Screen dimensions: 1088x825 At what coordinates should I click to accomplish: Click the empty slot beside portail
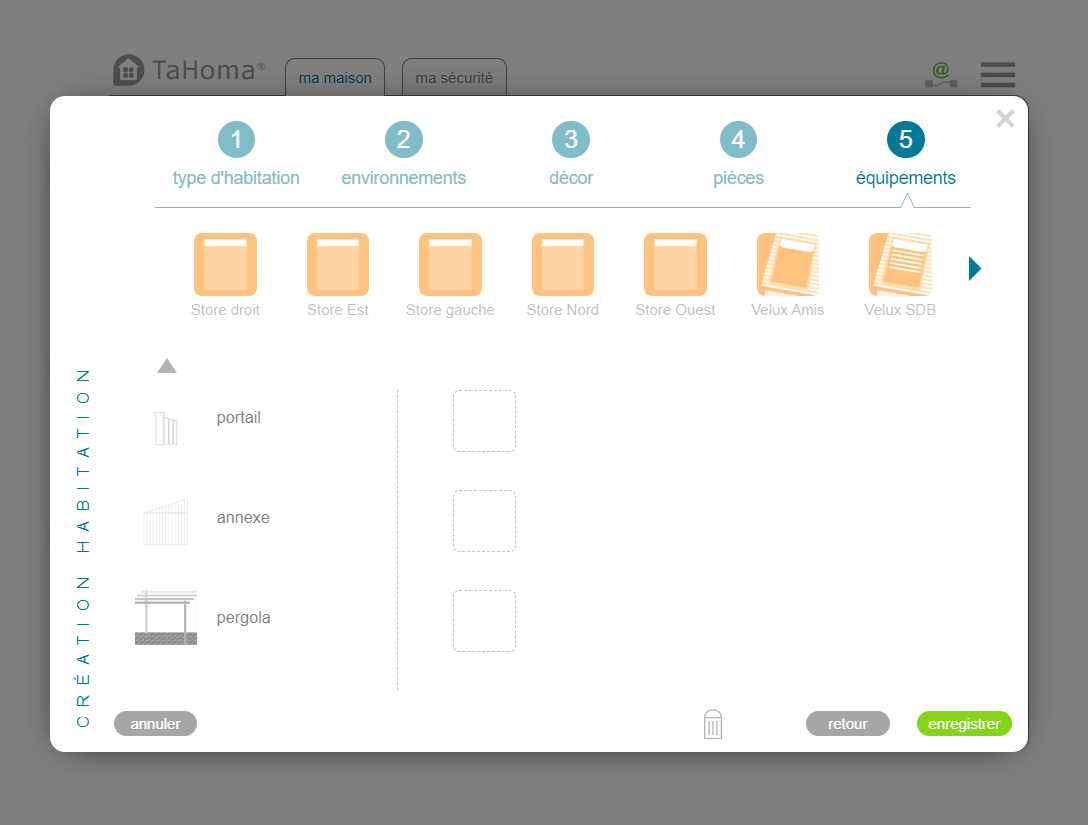coord(484,421)
